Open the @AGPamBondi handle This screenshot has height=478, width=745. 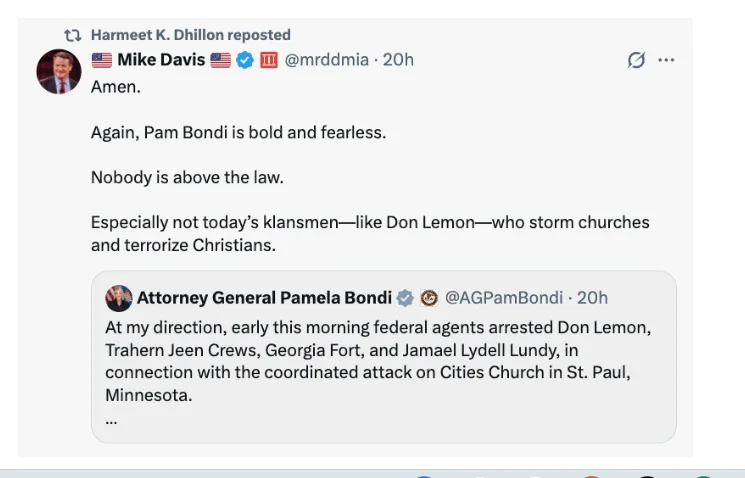pos(503,298)
